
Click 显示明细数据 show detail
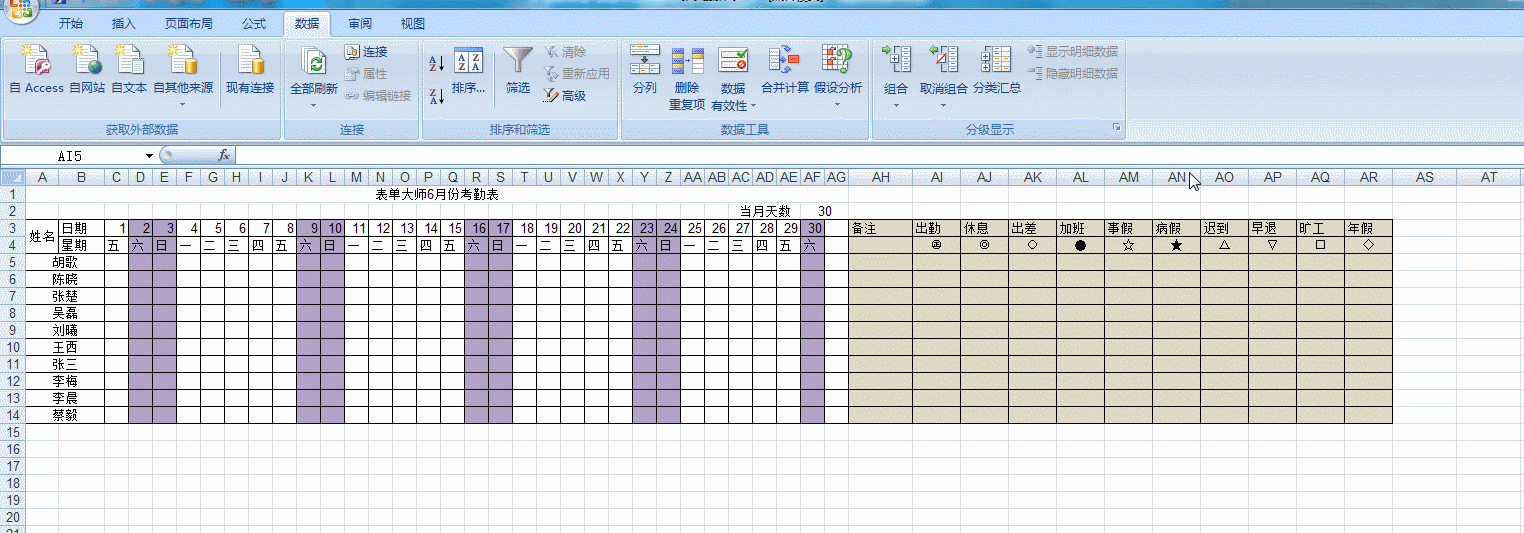coord(1073,51)
